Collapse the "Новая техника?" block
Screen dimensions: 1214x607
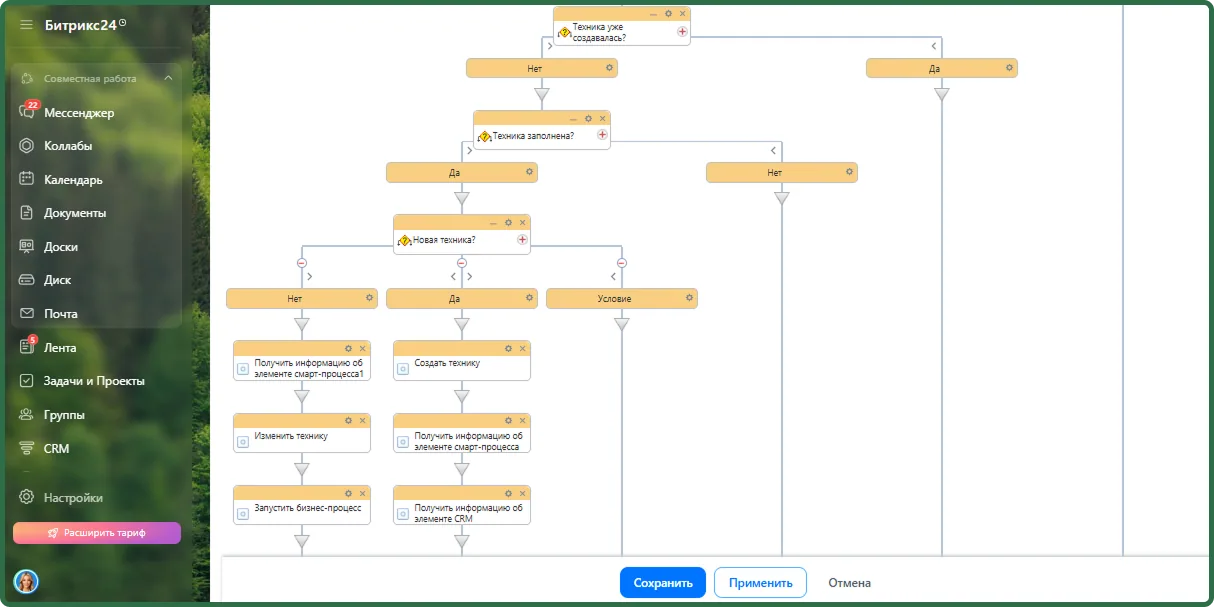(493, 222)
